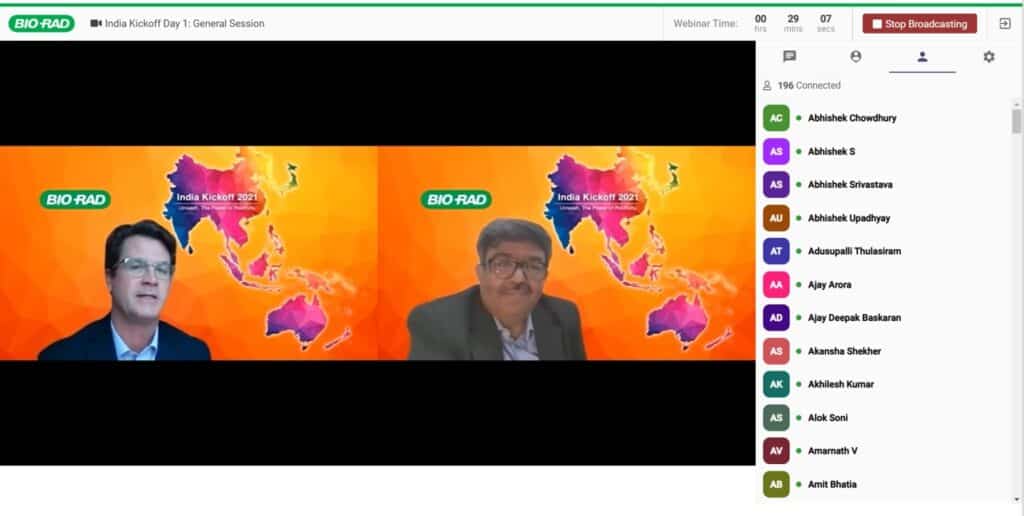Select the attendees list tab
The image size is (1024, 516).
pos(922,57)
